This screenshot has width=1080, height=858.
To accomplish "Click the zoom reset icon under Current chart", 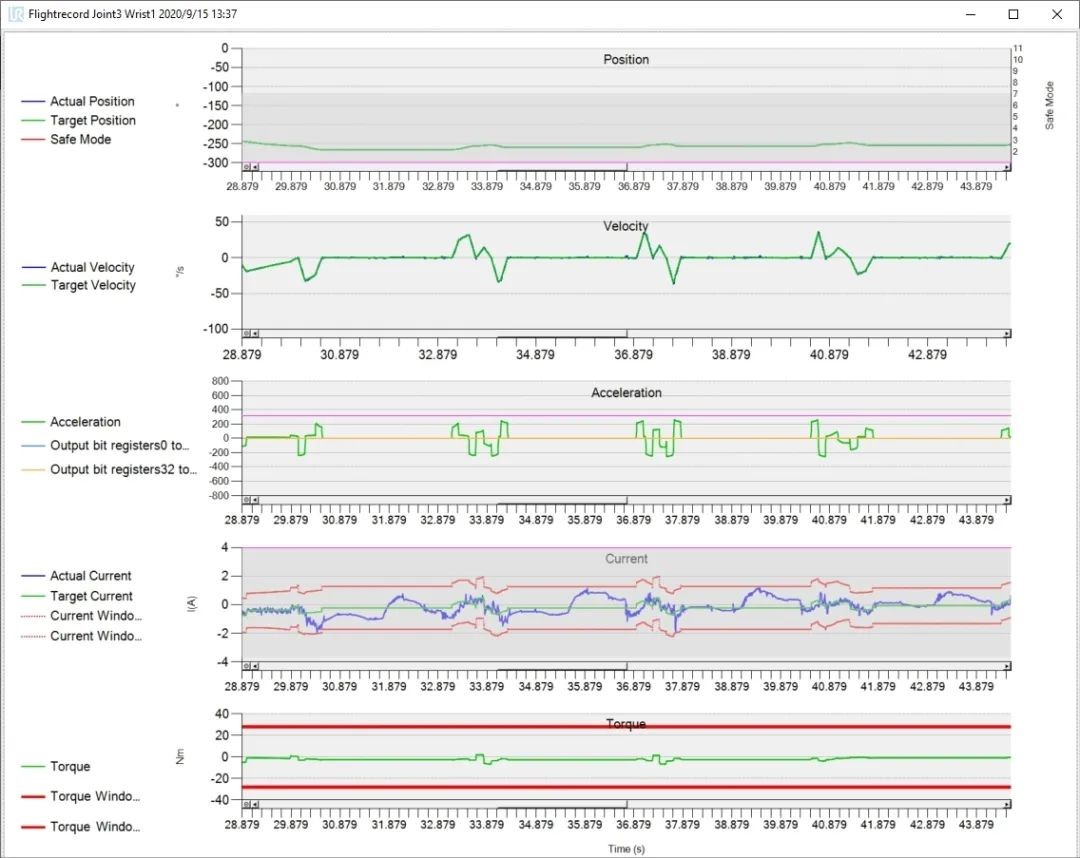I will click(x=246, y=667).
